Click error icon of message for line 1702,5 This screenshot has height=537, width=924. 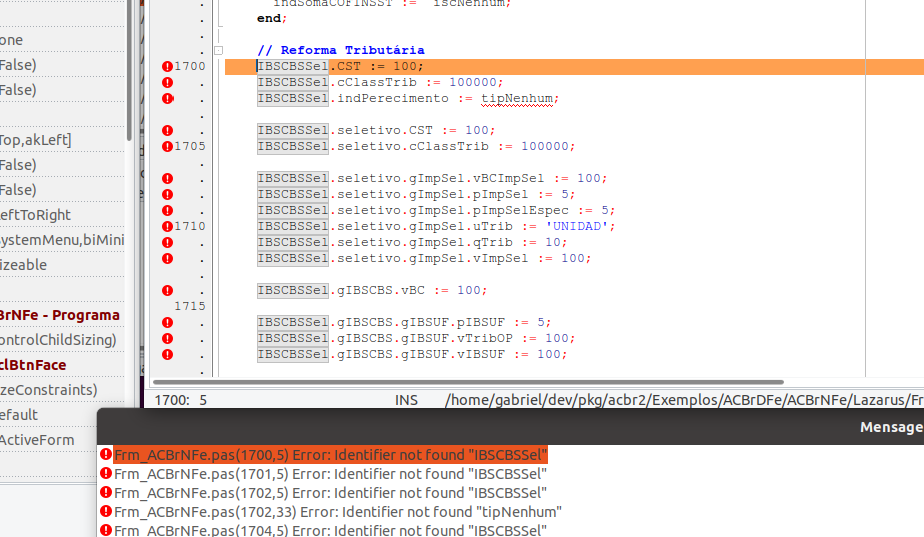click(x=106, y=492)
